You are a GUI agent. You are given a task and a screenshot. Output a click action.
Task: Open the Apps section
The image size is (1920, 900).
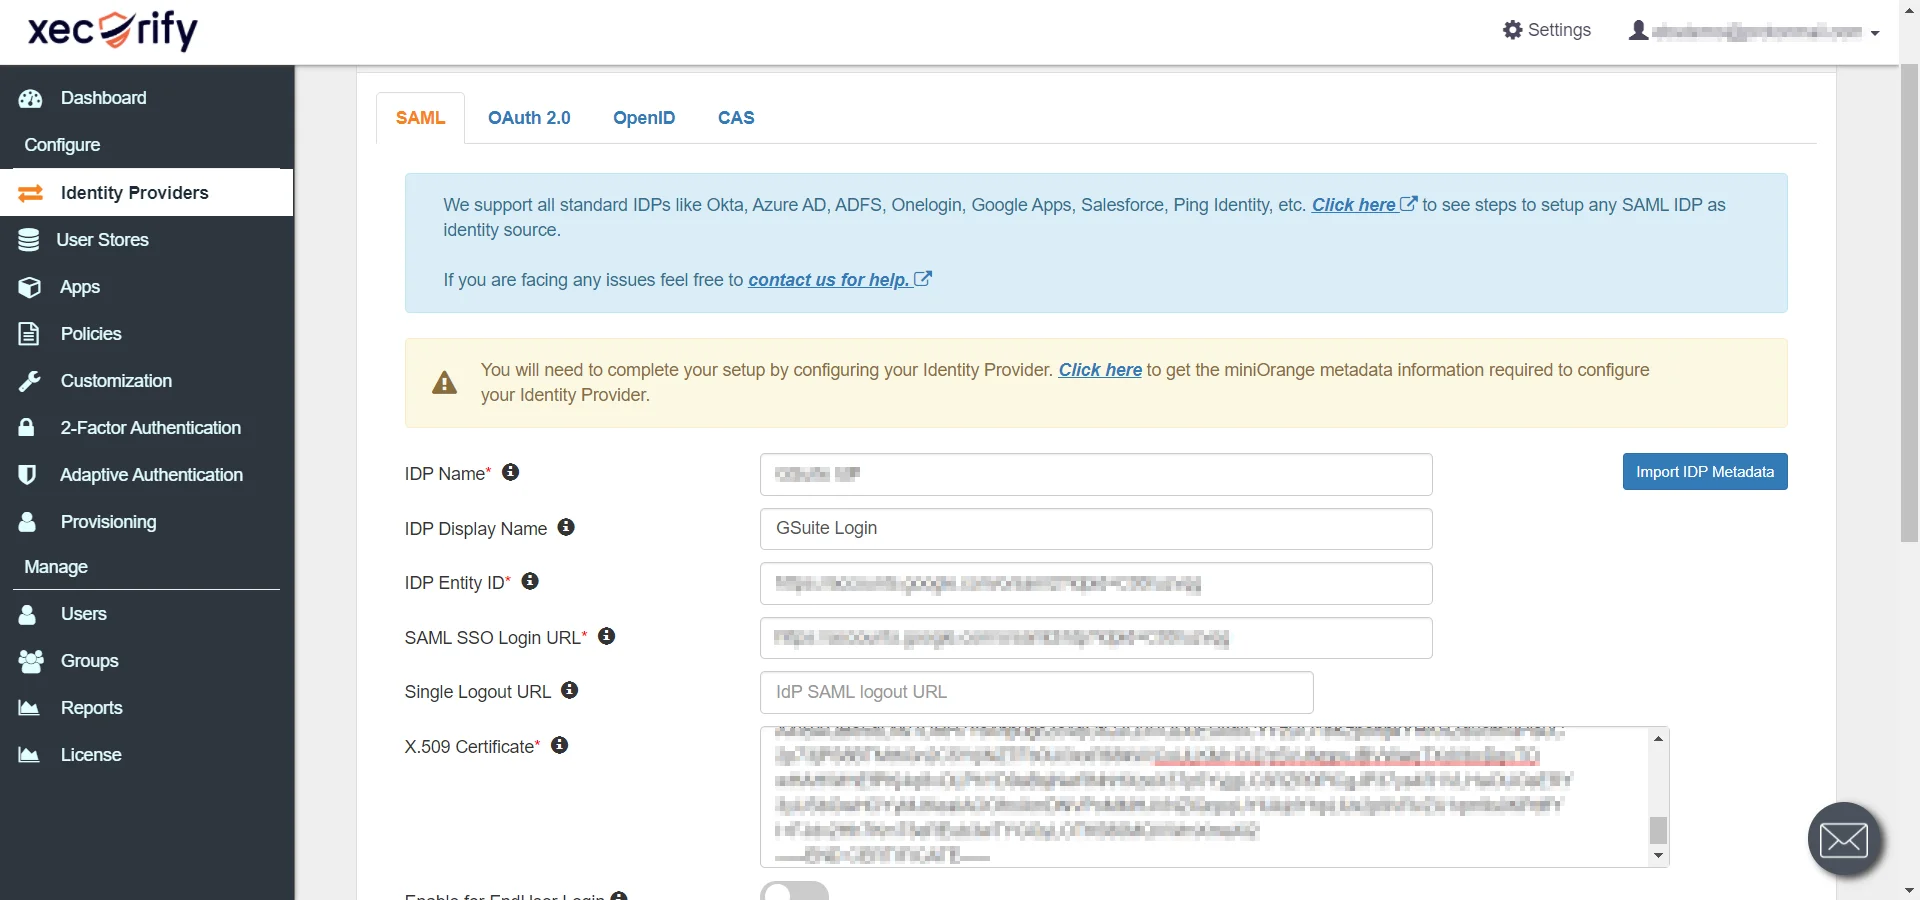coord(78,287)
